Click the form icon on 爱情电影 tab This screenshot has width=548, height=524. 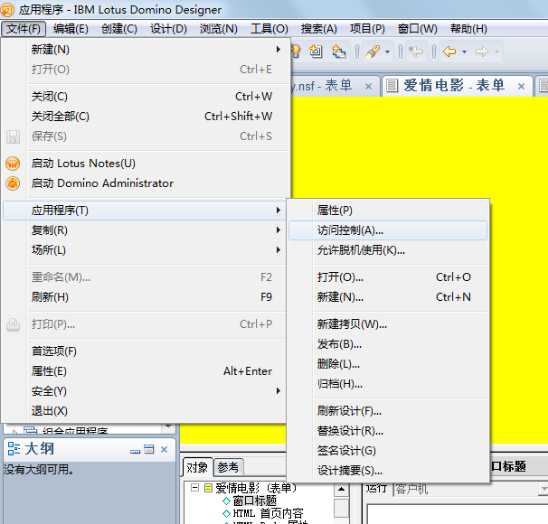(392, 85)
